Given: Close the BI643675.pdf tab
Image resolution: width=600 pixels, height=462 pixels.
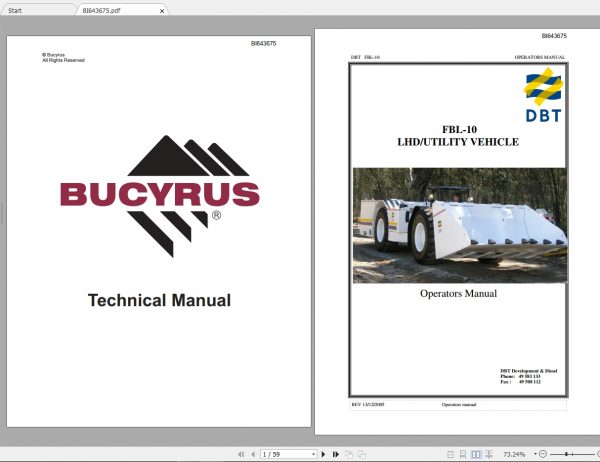Looking at the screenshot, I should [162, 11].
